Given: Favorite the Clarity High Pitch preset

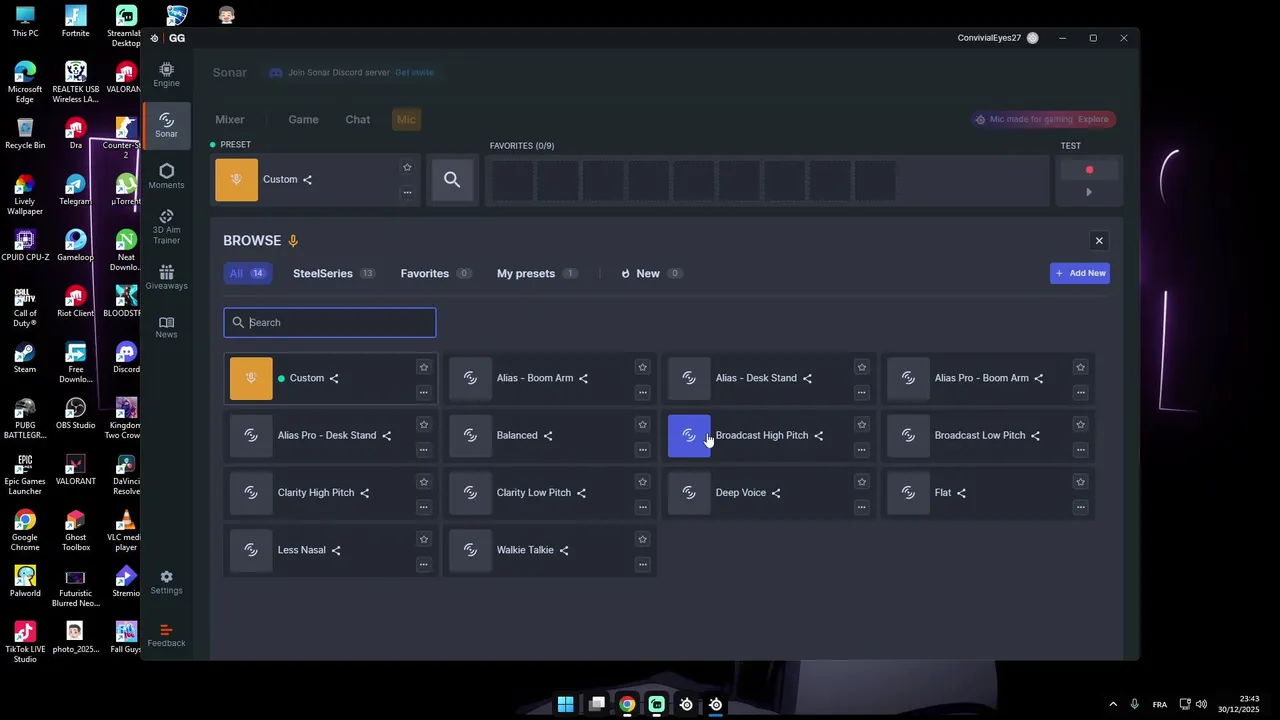Looking at the screenshot, I should click(423, 481).
